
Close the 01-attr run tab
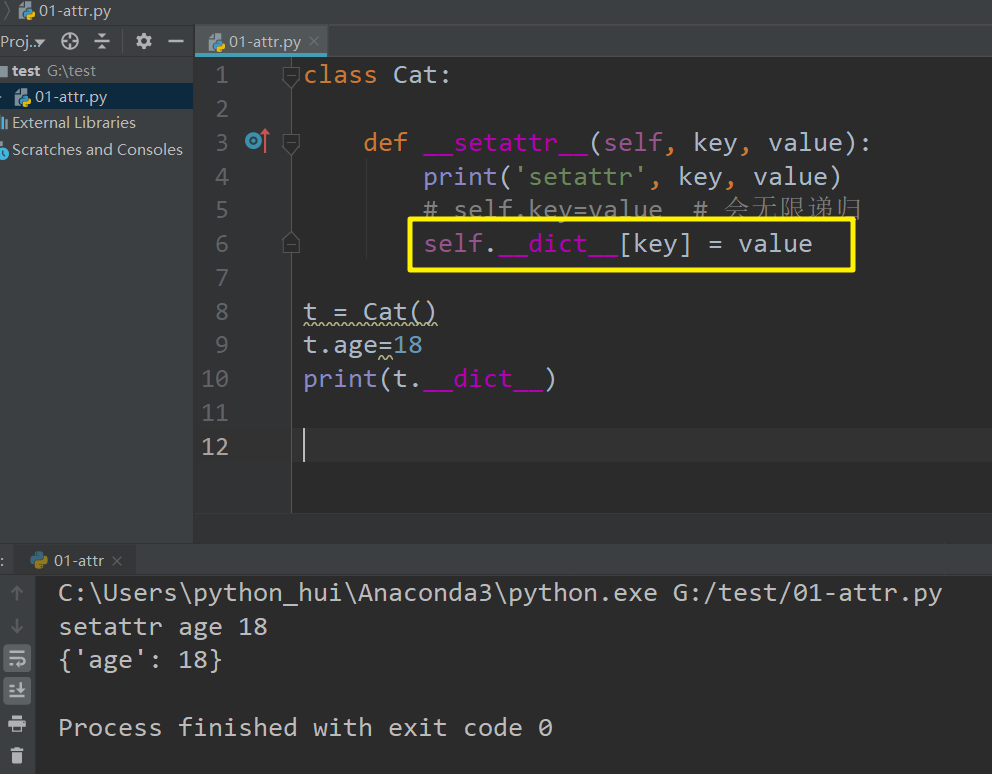[117, 561]
